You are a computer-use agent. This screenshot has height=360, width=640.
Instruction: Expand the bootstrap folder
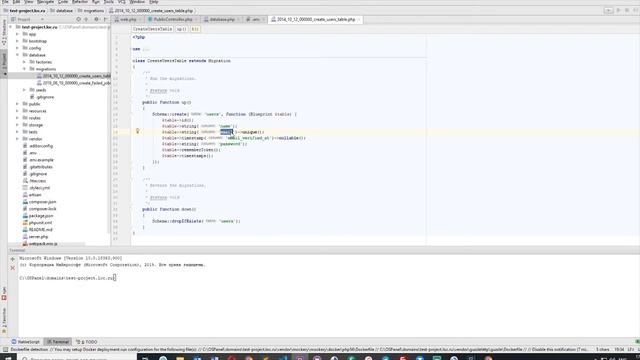pos(18,41)
